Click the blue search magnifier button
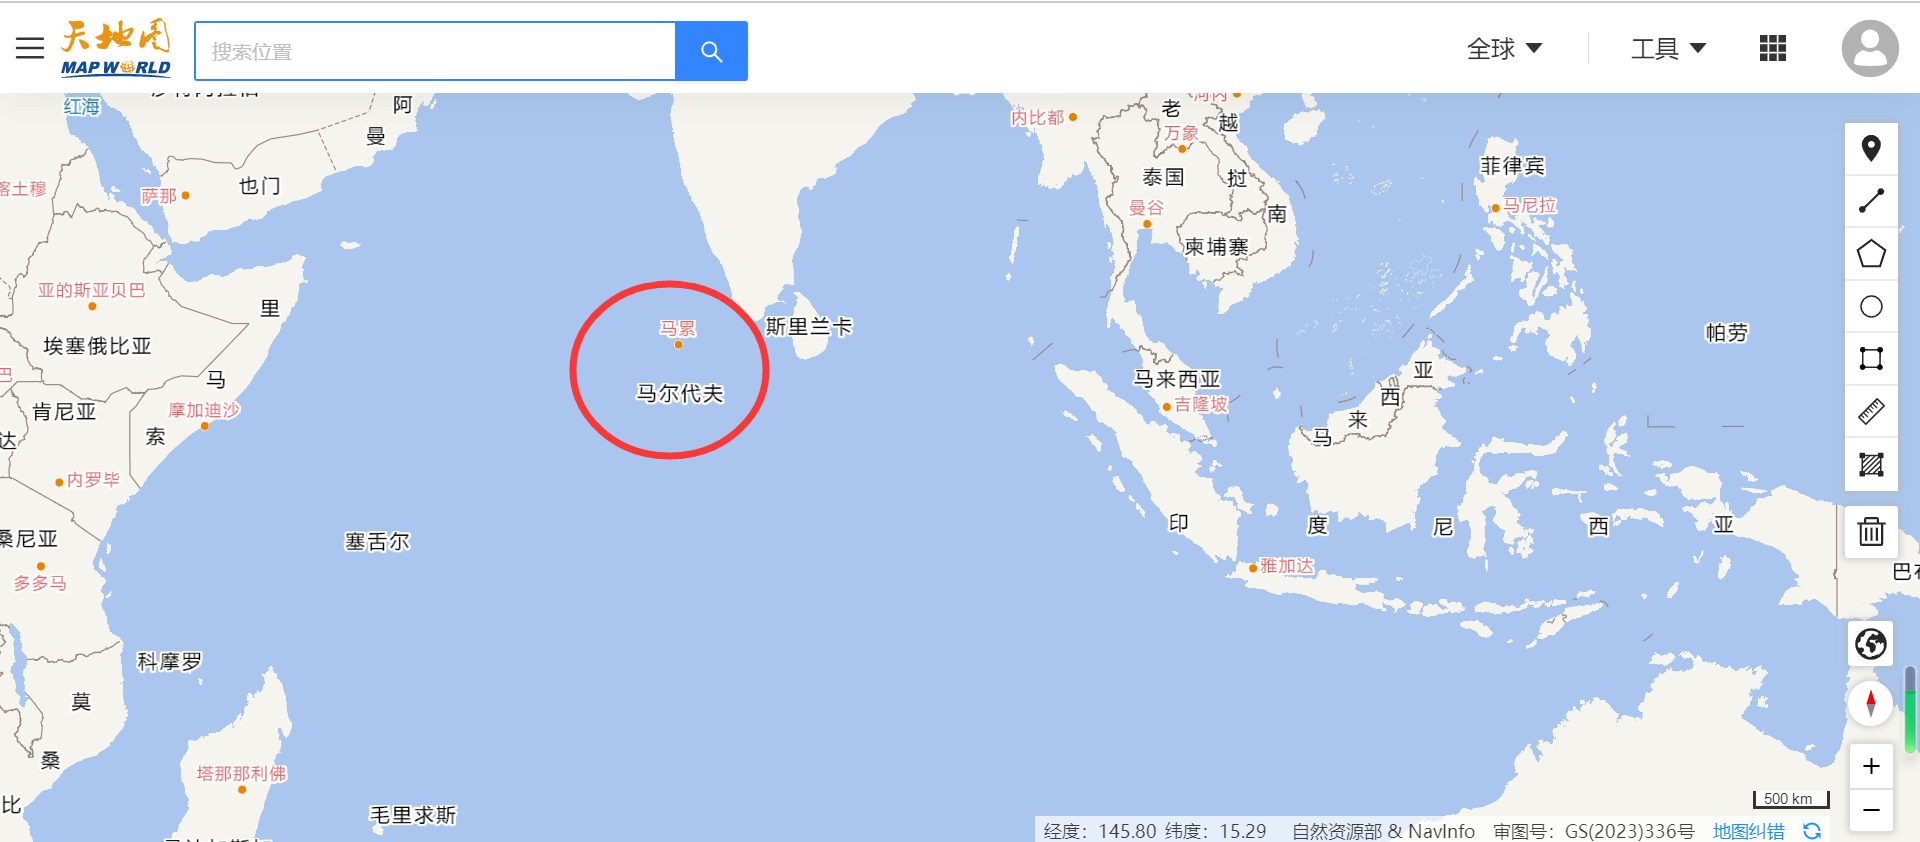This screenshot has width=1920, height=842. (x=711, y=51)
